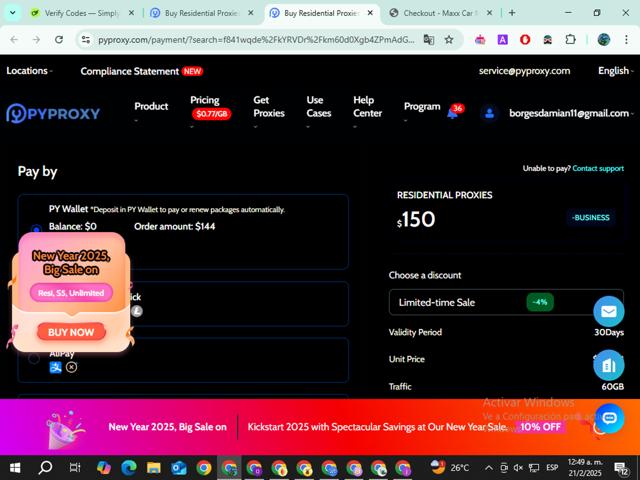640x480 pixels.
Task: Click the floating business building icon
Action: [x=609, y=365]
